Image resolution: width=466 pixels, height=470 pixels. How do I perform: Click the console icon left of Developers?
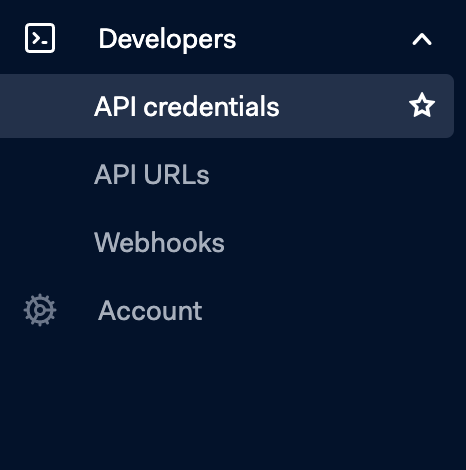pos(40,38)
